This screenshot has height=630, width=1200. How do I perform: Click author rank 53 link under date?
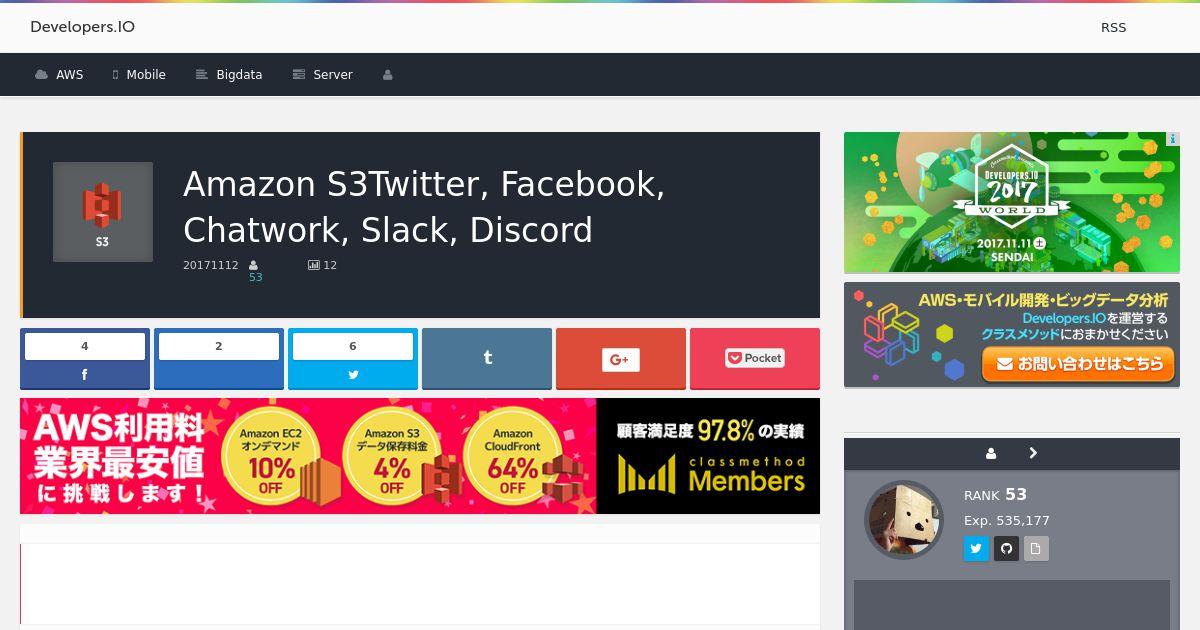(256, 277)
